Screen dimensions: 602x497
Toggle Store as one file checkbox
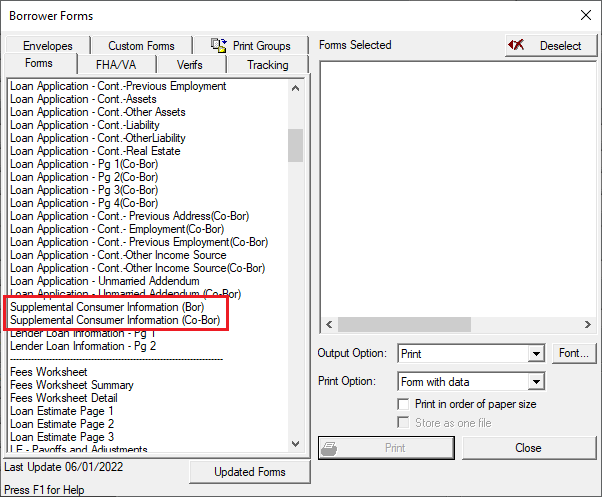tap(404, 422)
